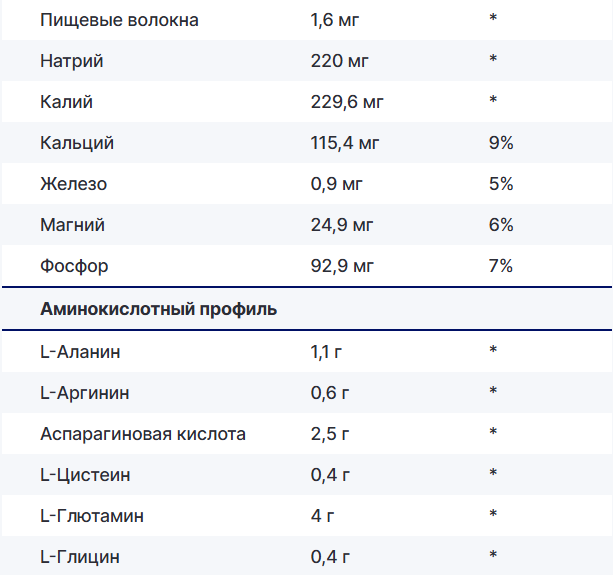Select the L-Глютамин row label
Viewport: 613px width, 575px height.
click(92, 515)
